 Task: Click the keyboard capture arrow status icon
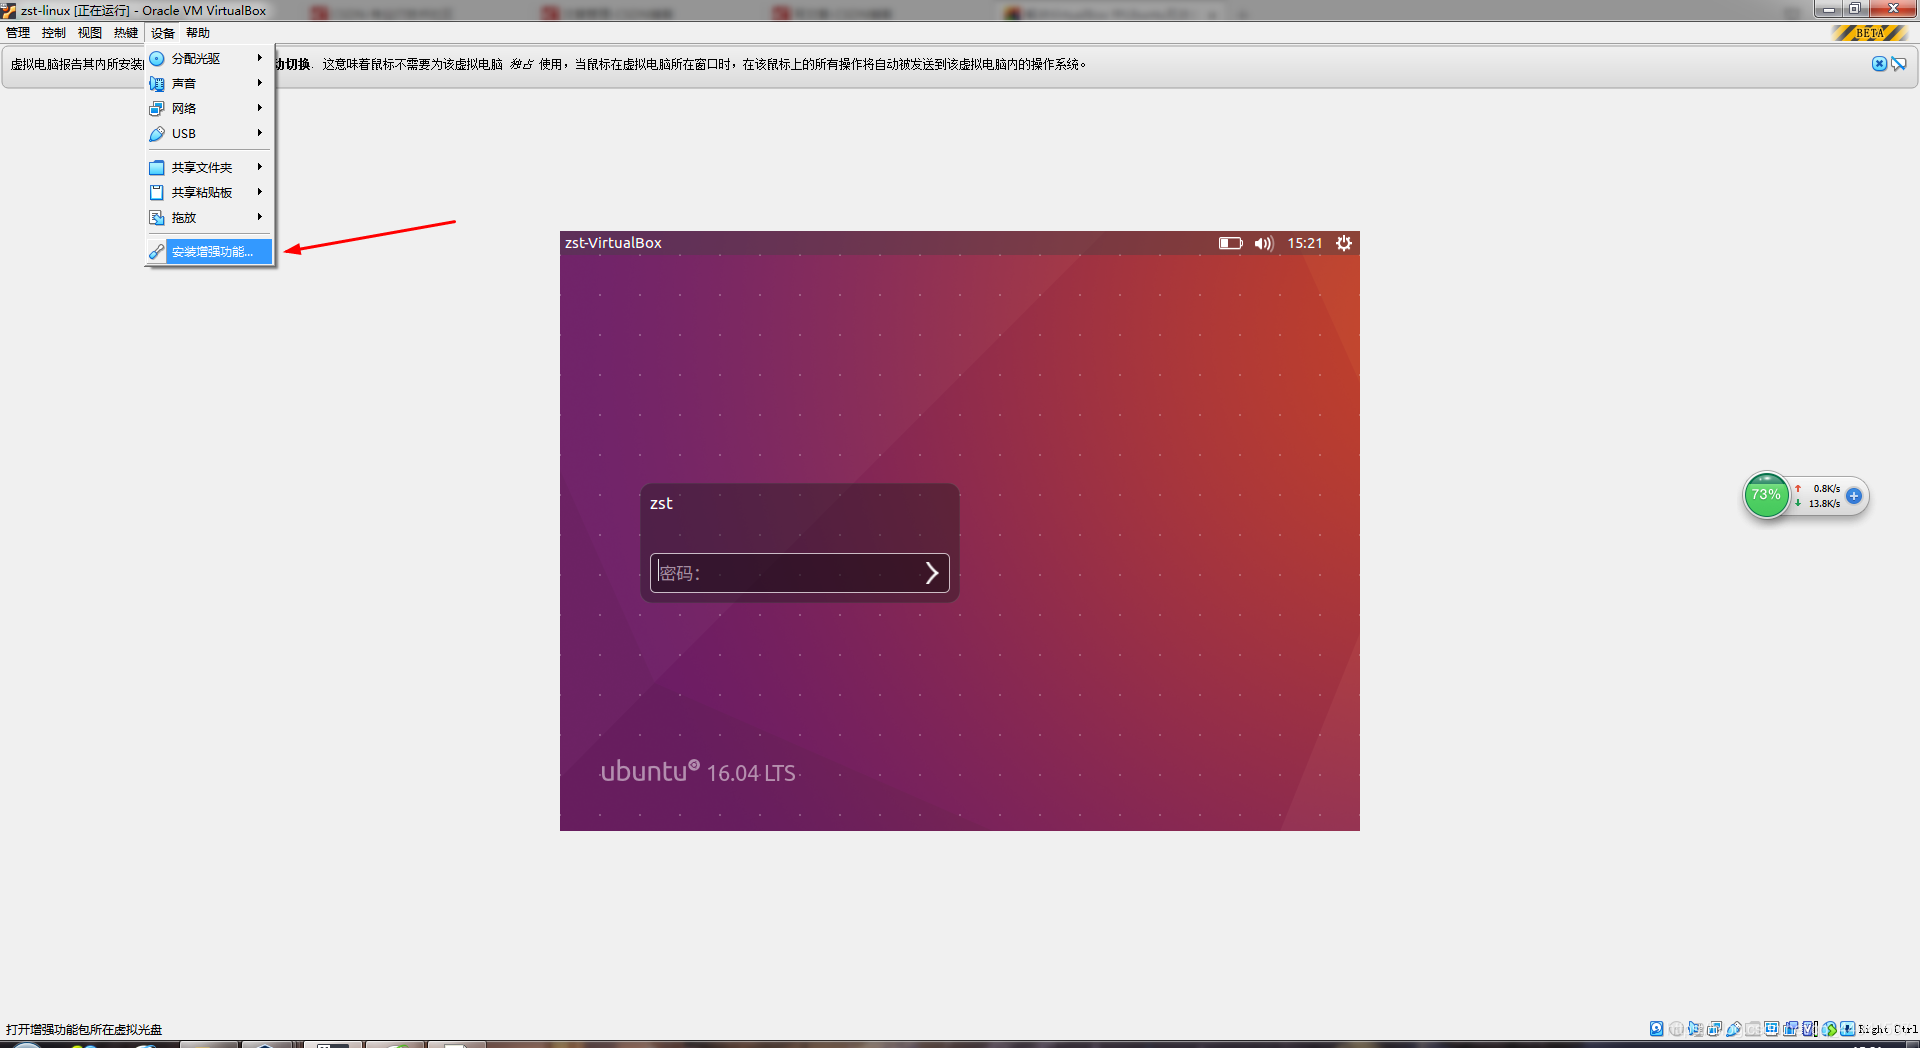coord(1847,1029)
